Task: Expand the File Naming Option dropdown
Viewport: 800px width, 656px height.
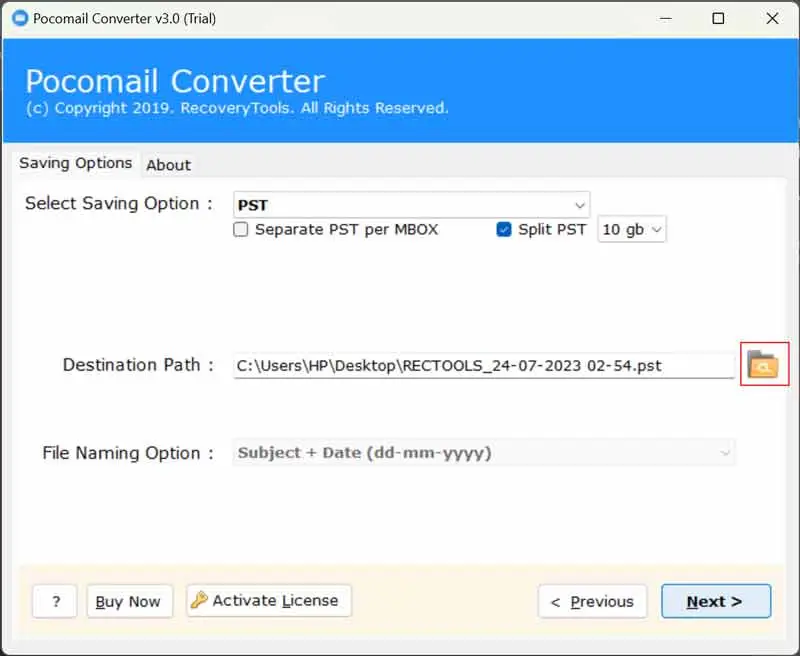Action: pos(483,452)
